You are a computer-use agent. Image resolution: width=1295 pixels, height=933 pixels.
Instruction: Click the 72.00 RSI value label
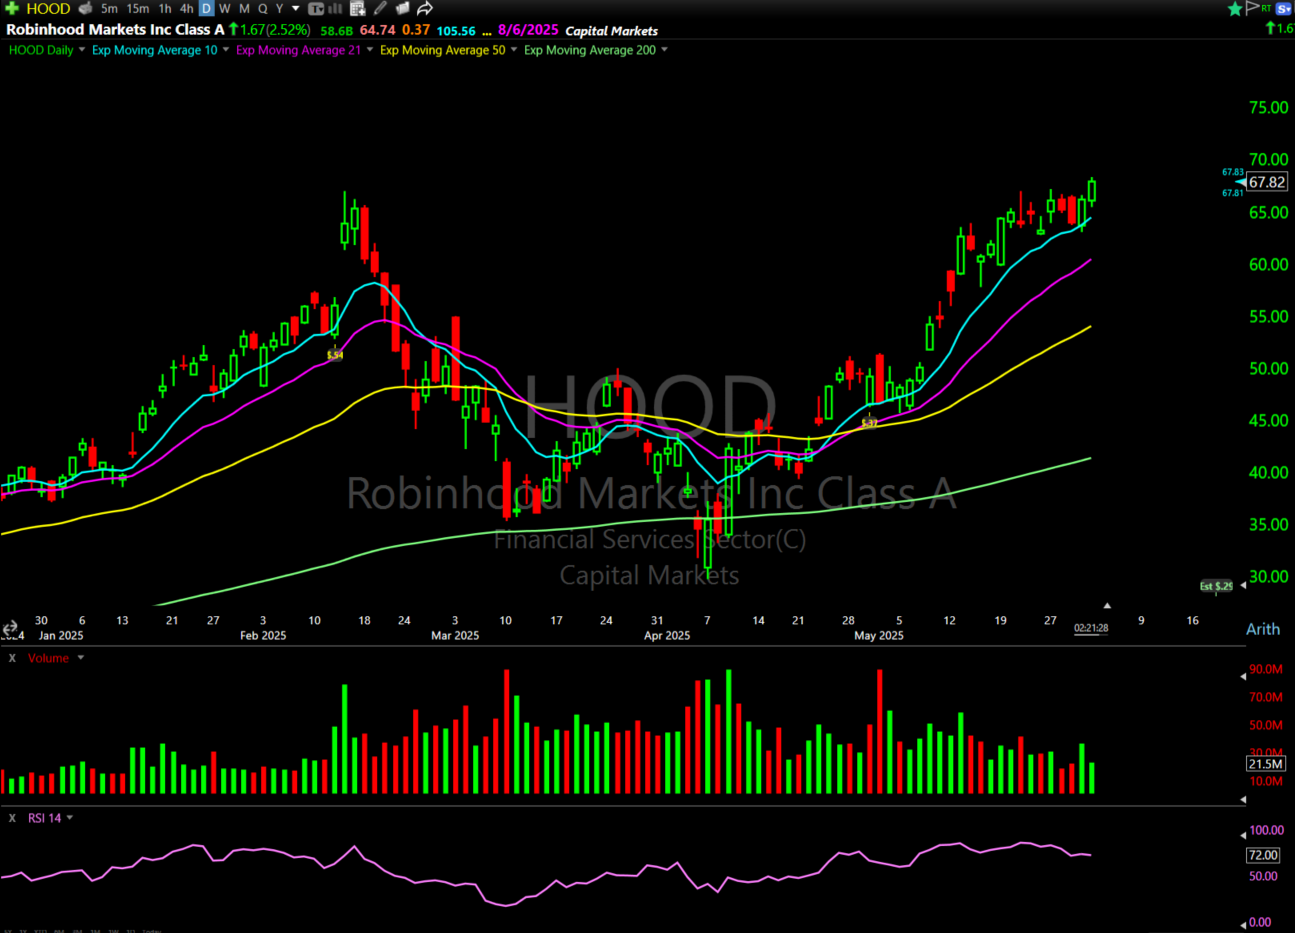[x=1263, y=855]
